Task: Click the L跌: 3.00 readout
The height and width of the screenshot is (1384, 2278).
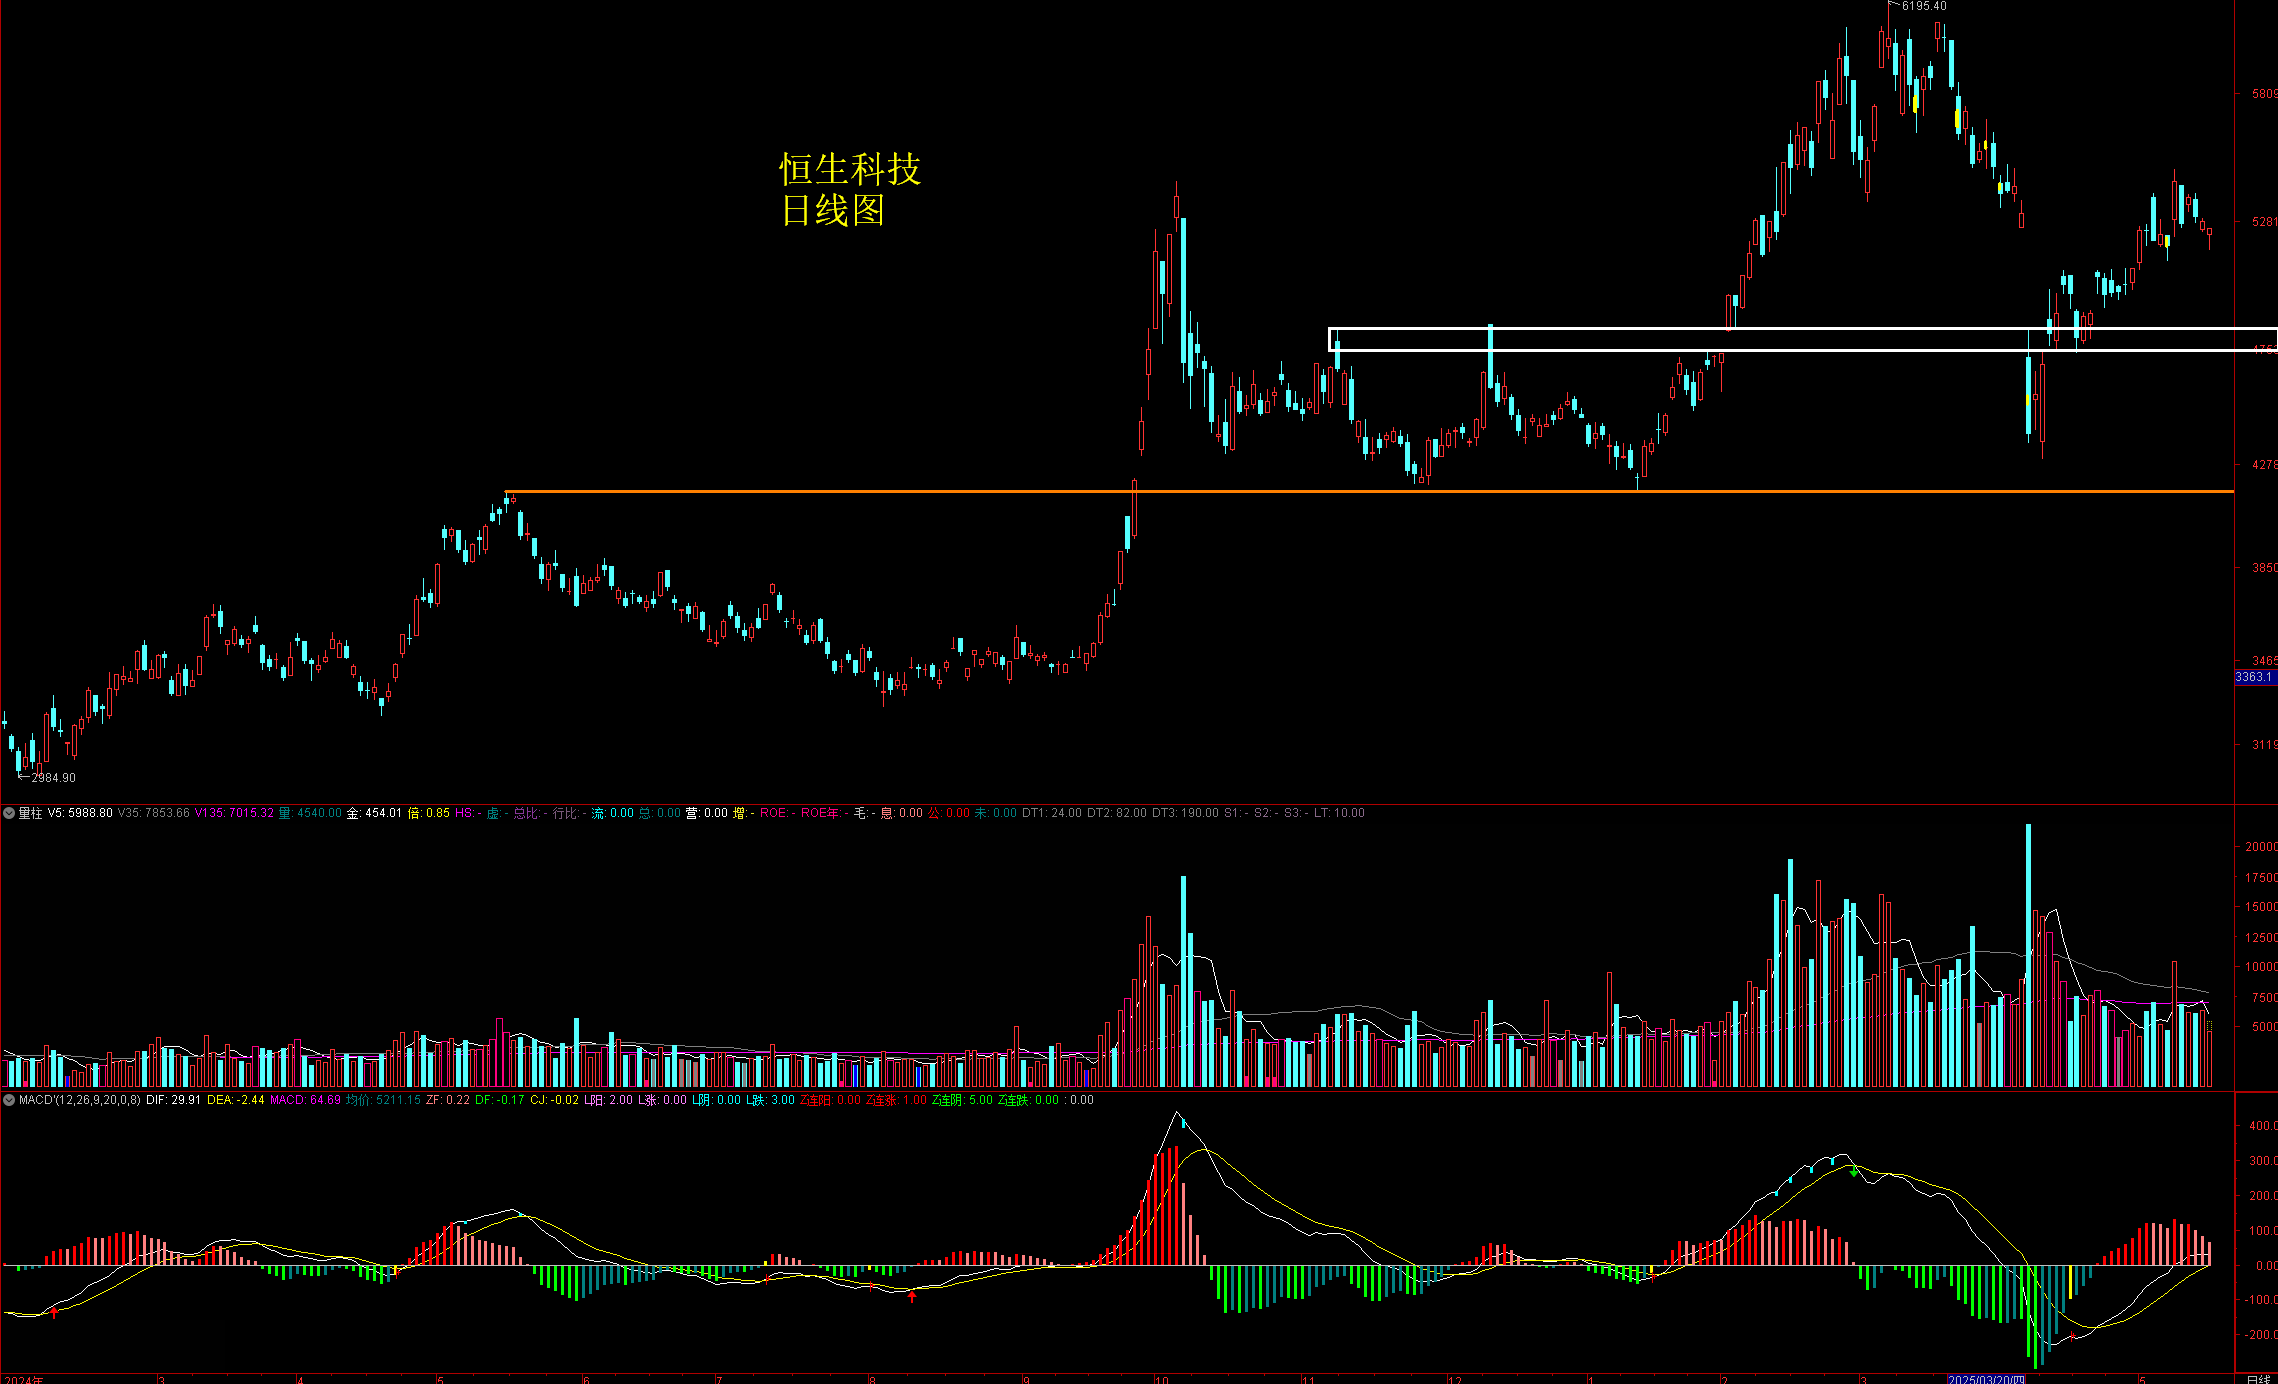Action: pyautogui.click(x=770, y=1100)
